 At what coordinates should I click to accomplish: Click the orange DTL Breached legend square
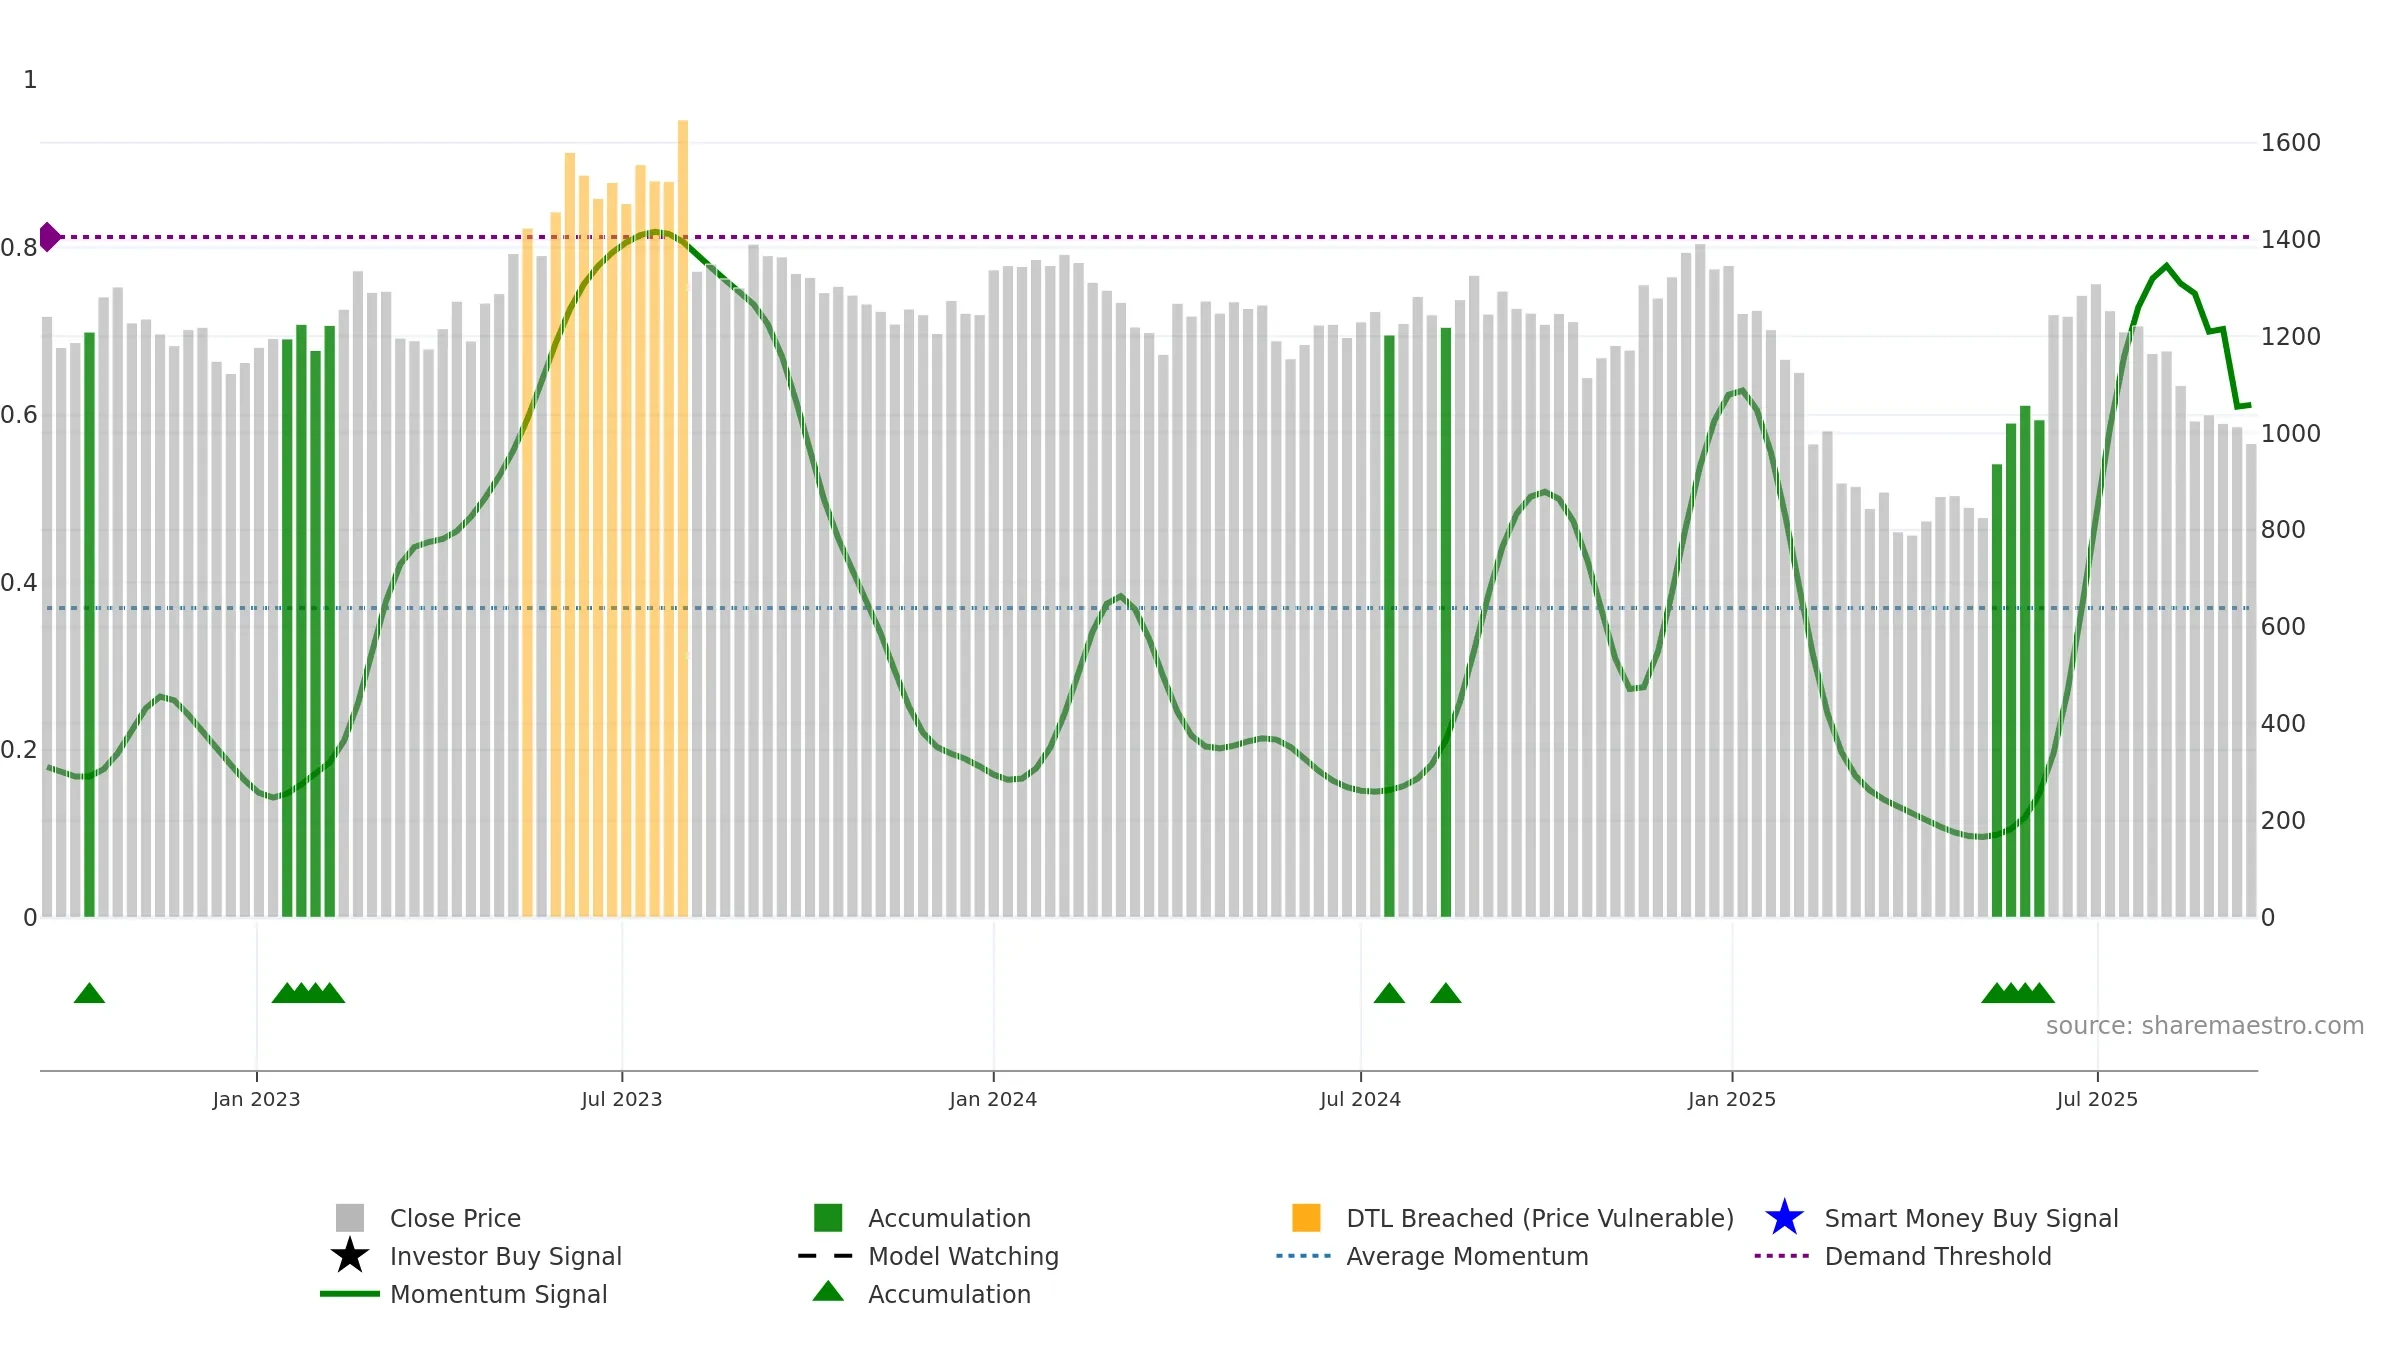pyautogui.click(x=1306, y=1218)
